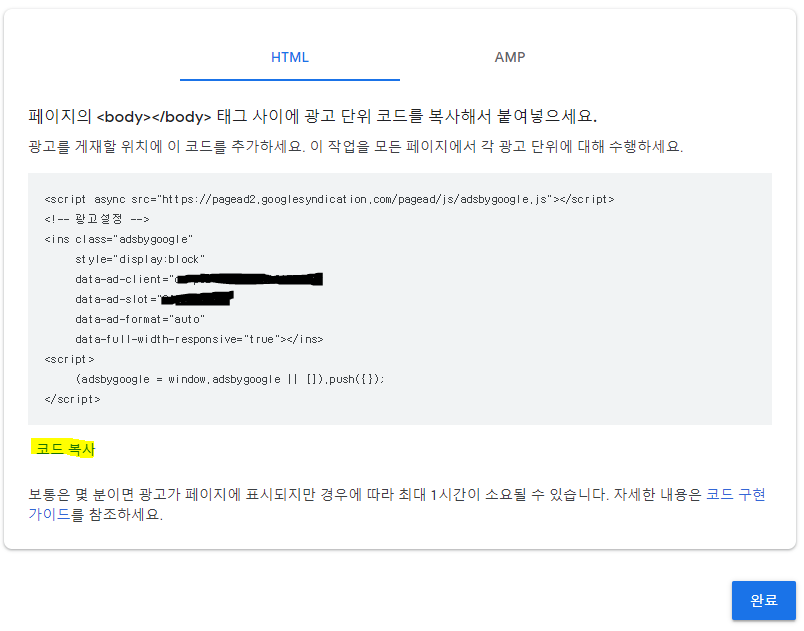
Task: Click the adsbygoogle push code line
Action: [230, 379]
